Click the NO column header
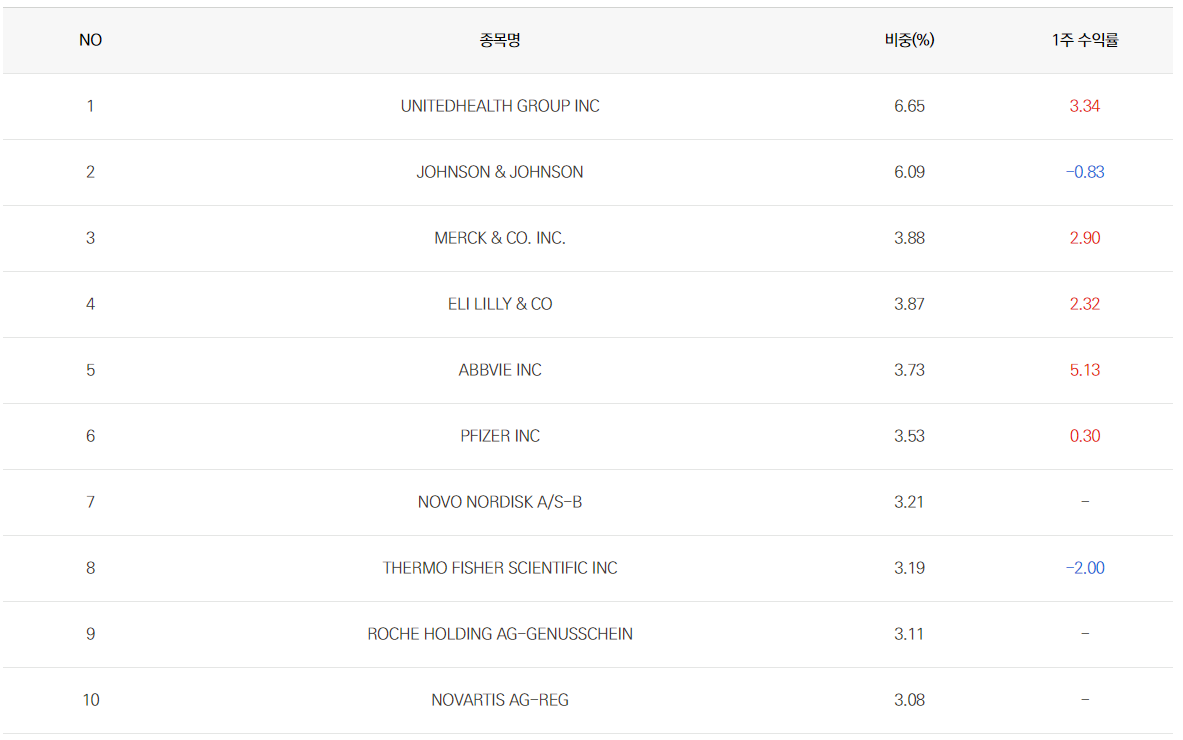This screenshot has width=1183, height=740. point(91,40)
